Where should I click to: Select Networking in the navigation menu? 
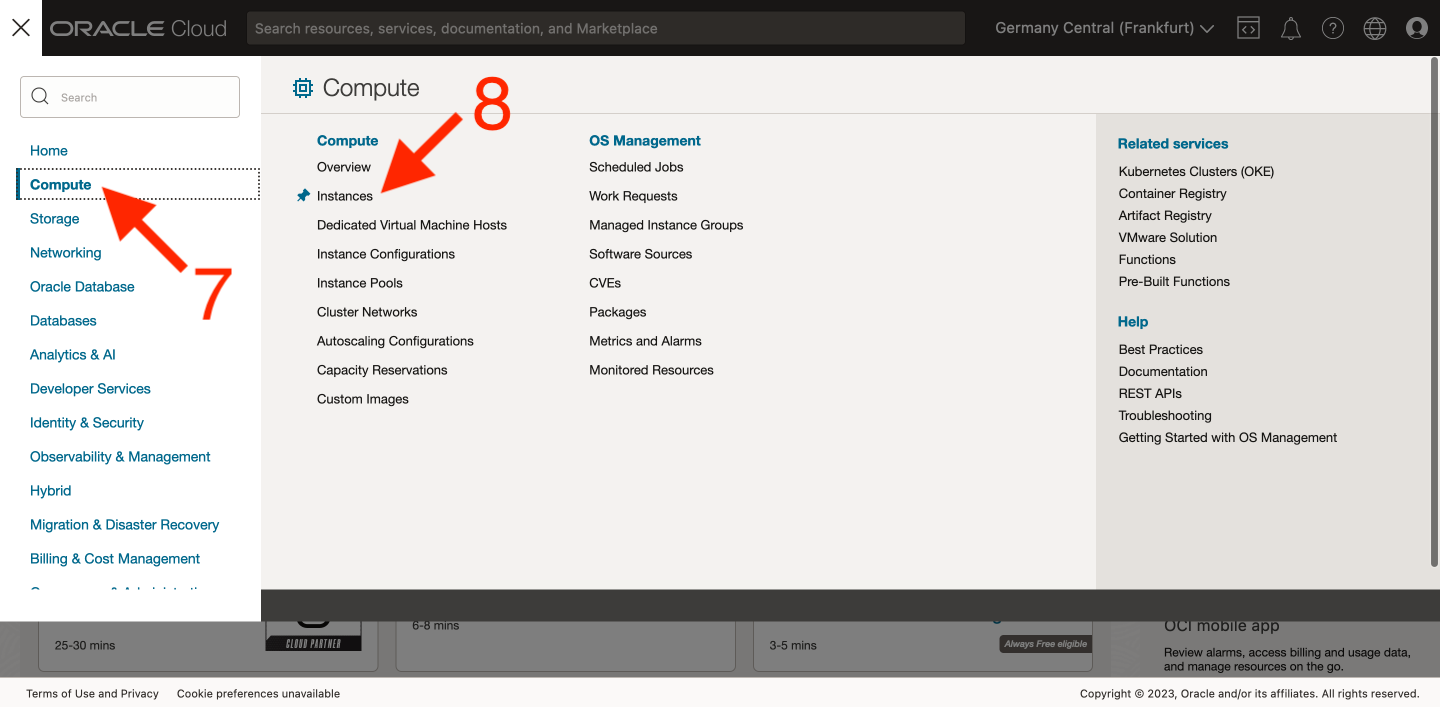(66, 253)
